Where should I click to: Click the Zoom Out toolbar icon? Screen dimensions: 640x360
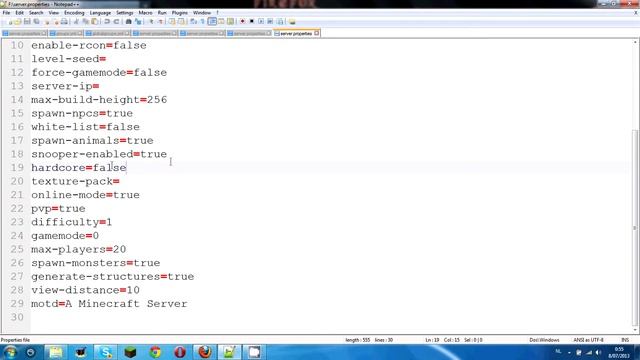coord(160,21)
